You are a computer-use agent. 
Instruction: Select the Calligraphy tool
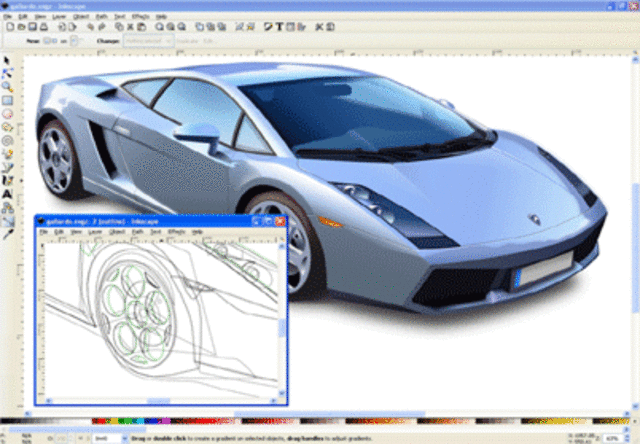(7, 180)
